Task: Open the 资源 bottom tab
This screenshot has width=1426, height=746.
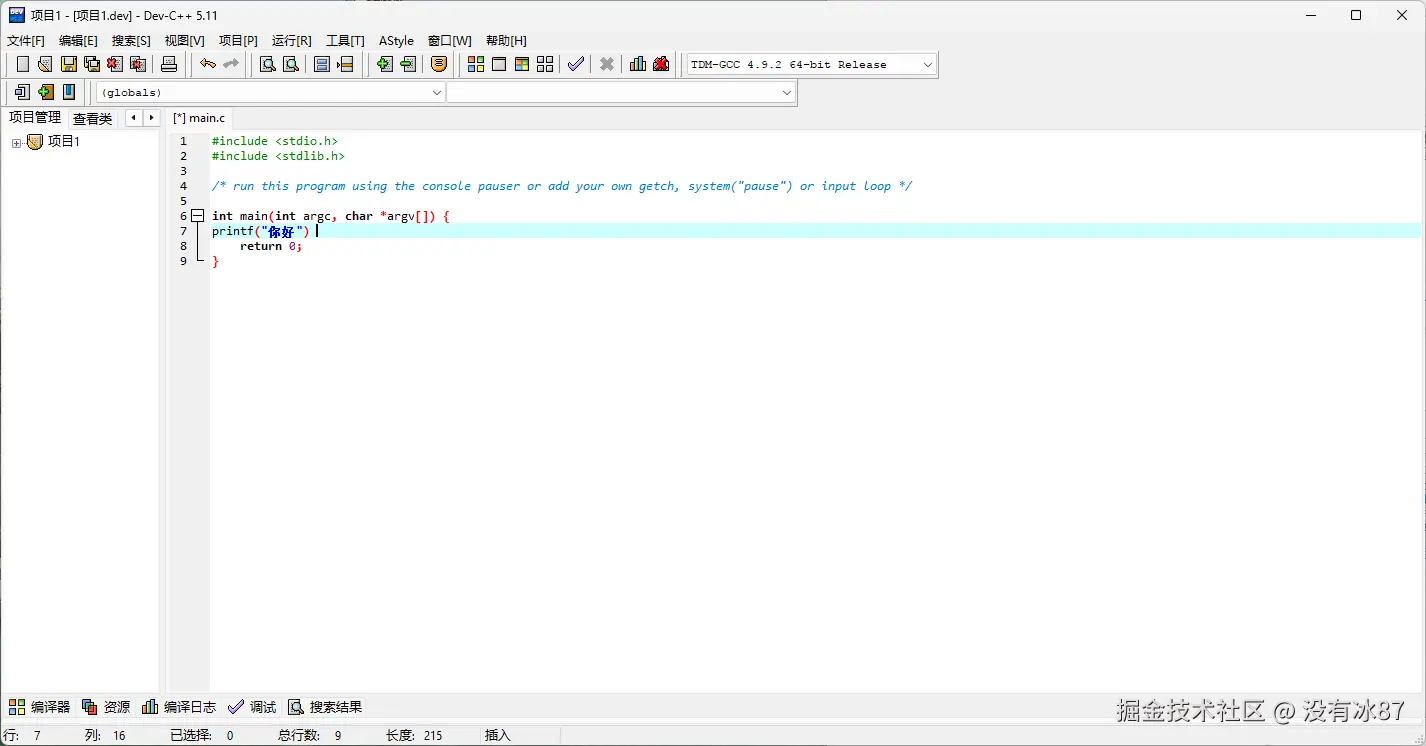Action: pos(106,707)
